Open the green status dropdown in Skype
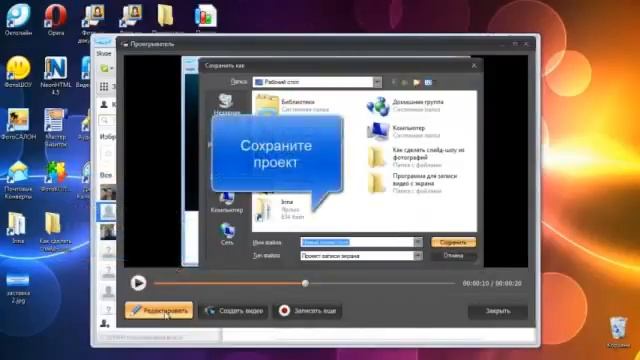640x360 pixels. click(x=107, y=69)
